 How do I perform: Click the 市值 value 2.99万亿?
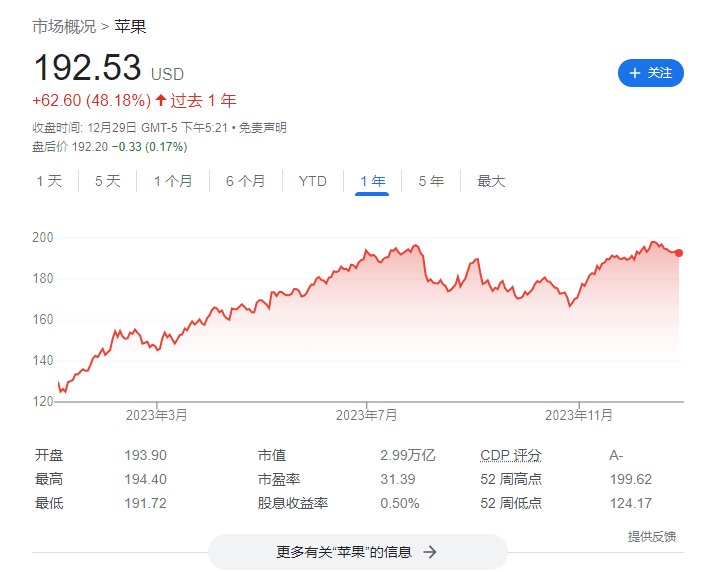pyautogui.click(x=407, y=456)
